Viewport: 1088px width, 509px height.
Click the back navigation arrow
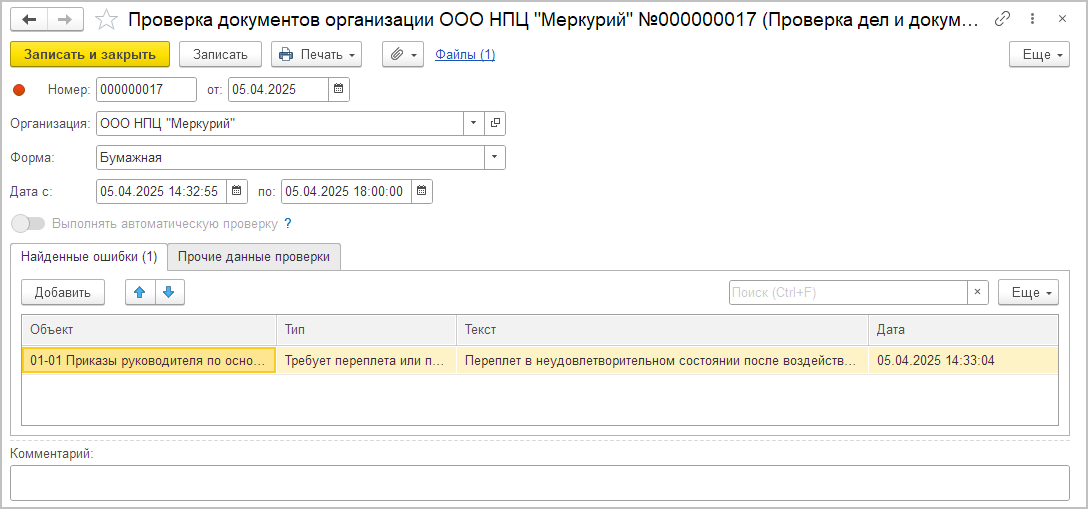click(28, 20)
